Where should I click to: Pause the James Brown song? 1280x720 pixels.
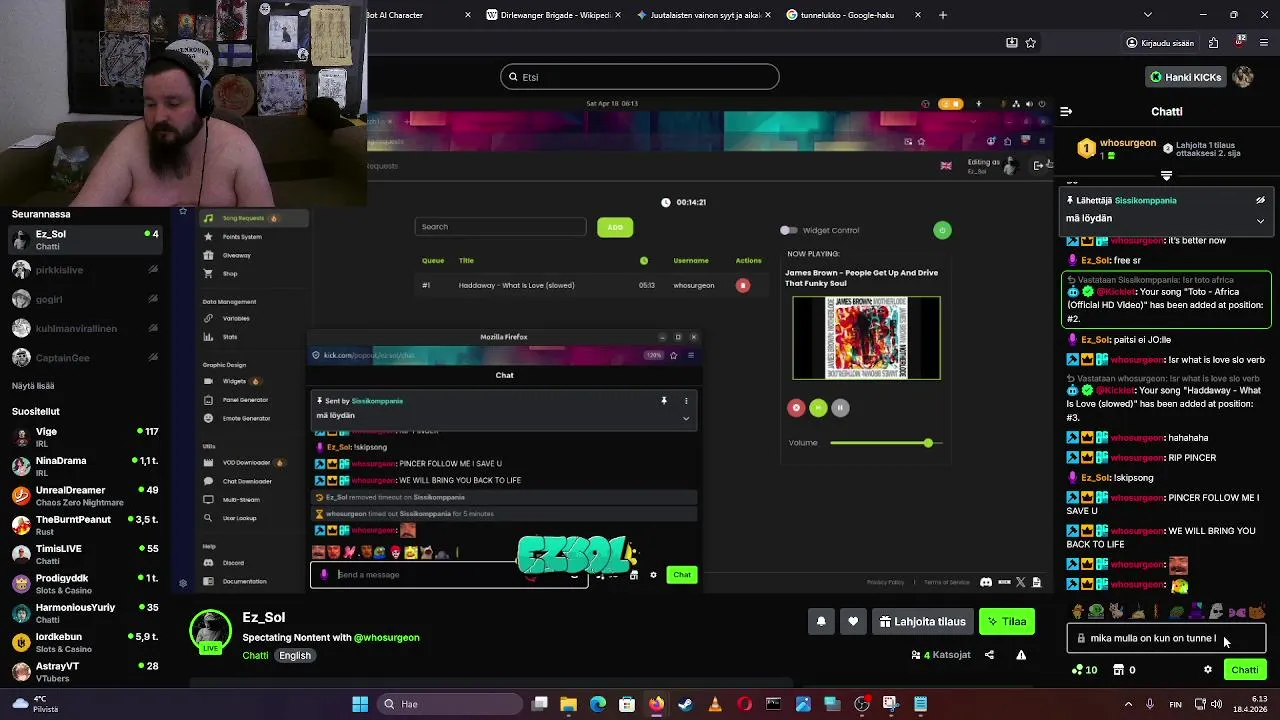point(840,407)
